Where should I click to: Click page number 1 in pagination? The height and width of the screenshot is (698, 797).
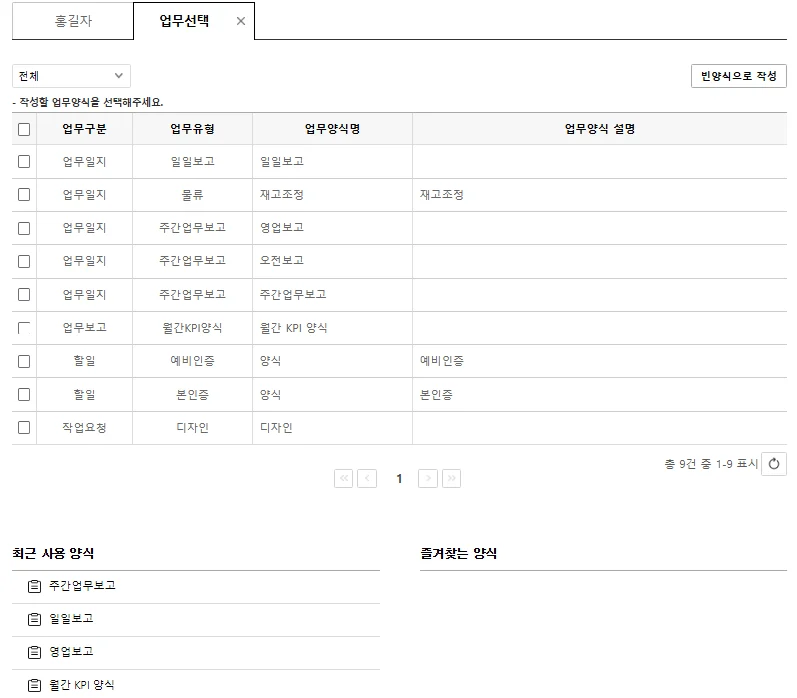tap(399, 479)
